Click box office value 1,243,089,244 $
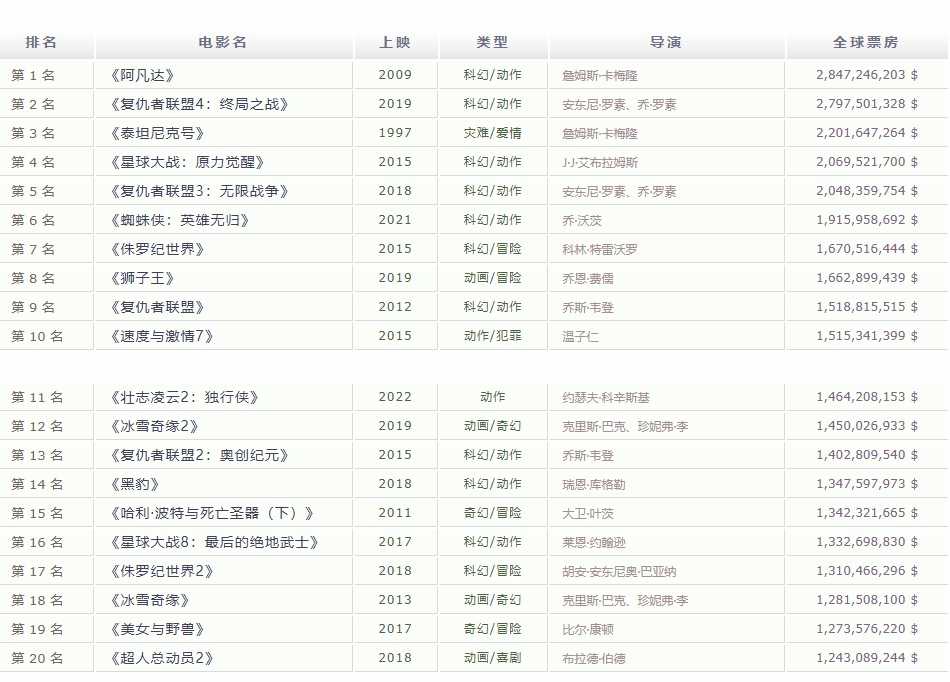Screen dimensions: 950x682 [867, 658]
